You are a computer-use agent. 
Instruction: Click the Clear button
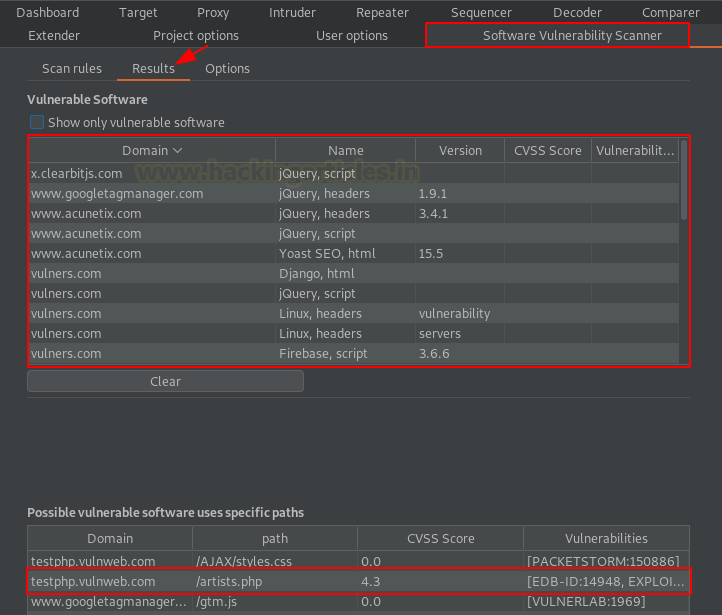pos(165,381)
